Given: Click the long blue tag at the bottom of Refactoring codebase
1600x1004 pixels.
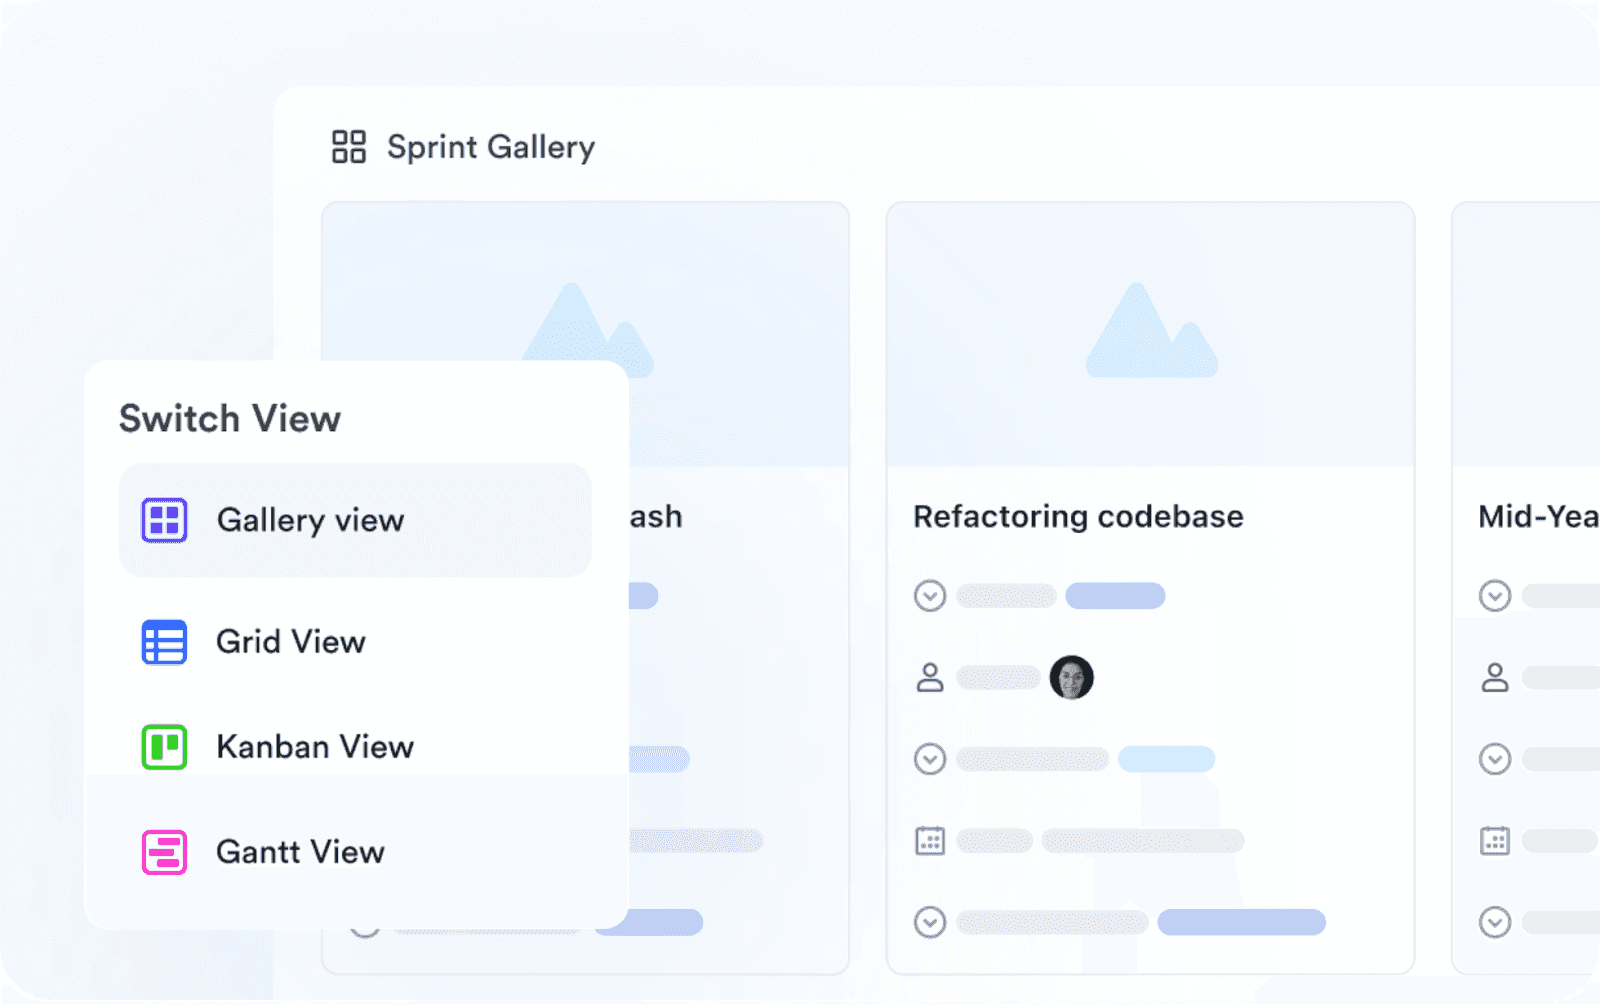Looking at the screenshot, I should click(x=1242, y=922).
